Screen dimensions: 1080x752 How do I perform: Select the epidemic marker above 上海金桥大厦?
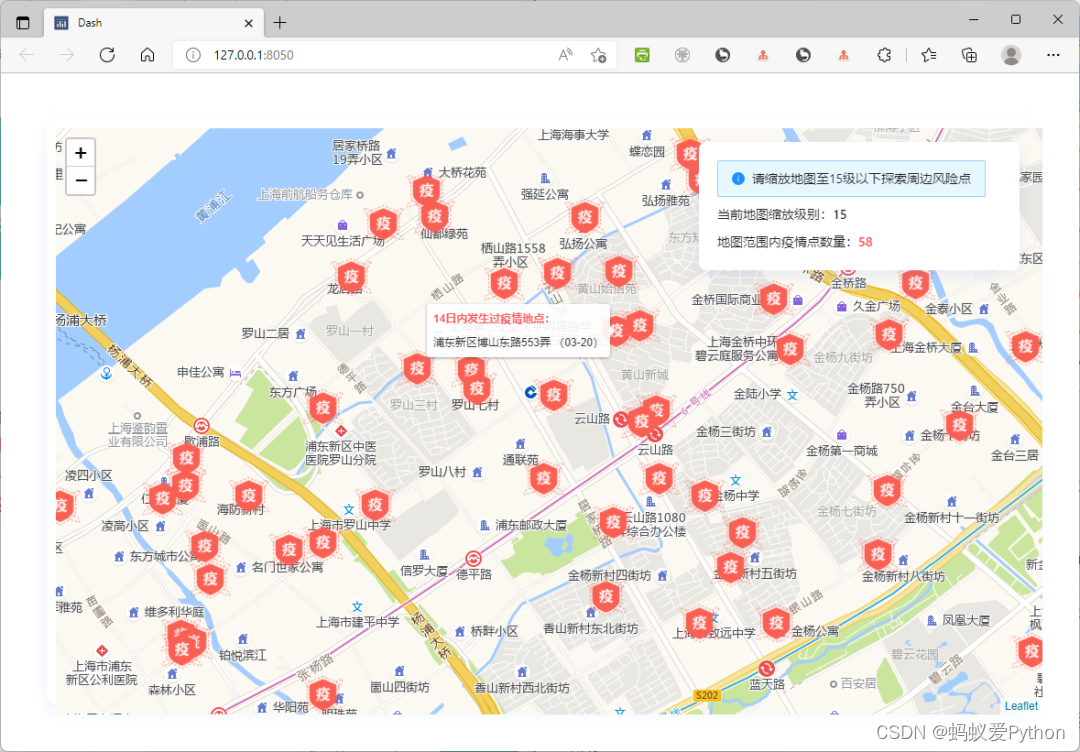tap(889, 335)
